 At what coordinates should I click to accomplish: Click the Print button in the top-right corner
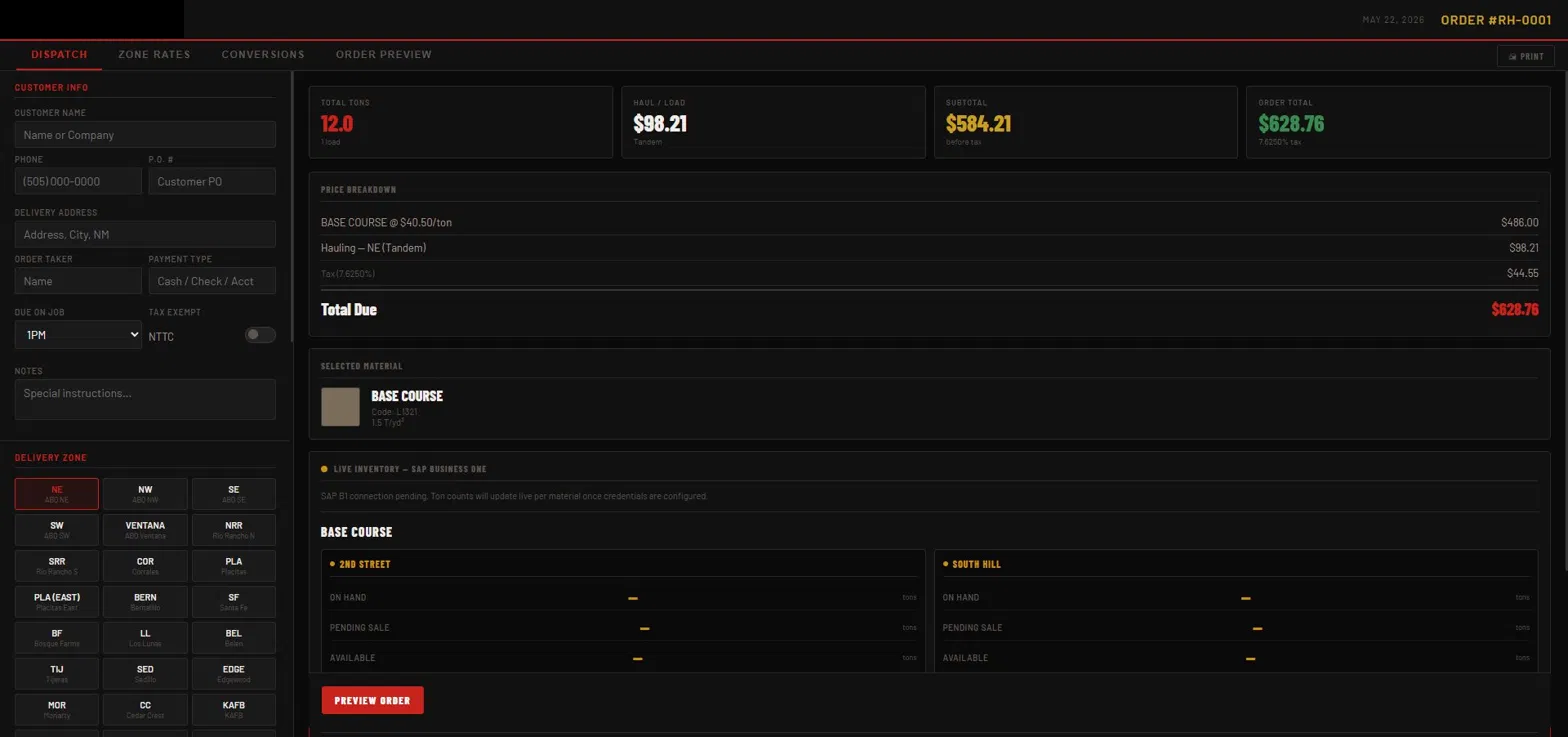click(x=1525, y=57)
